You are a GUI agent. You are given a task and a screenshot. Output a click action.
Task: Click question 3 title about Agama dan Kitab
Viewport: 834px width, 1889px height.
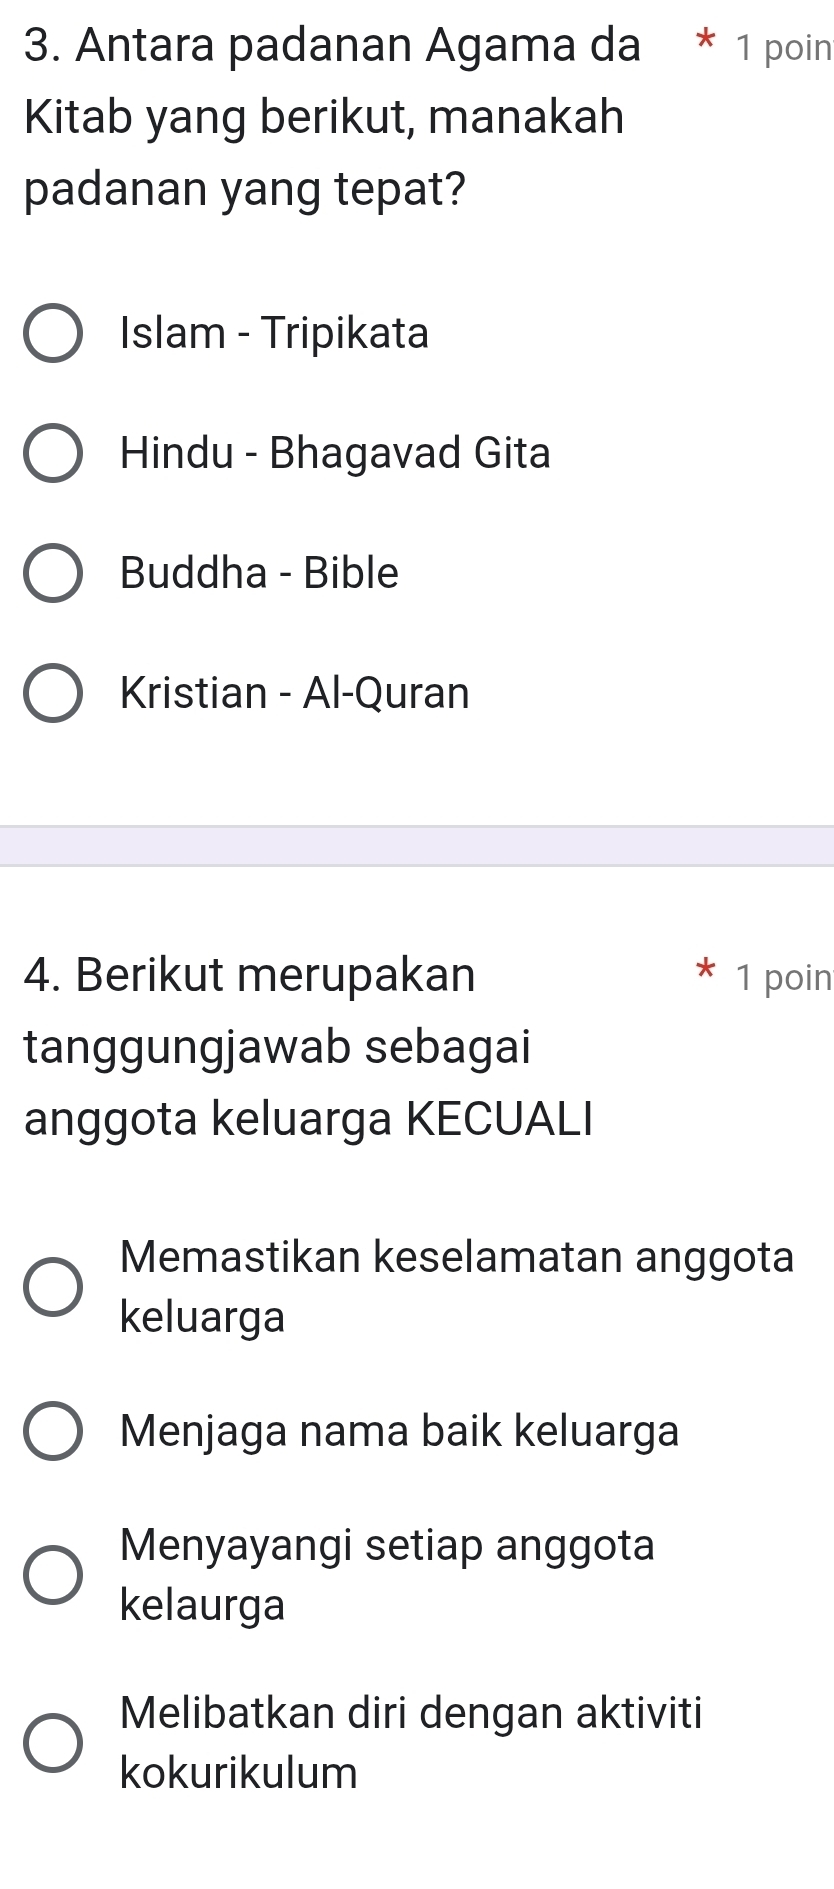pos(330,116)
